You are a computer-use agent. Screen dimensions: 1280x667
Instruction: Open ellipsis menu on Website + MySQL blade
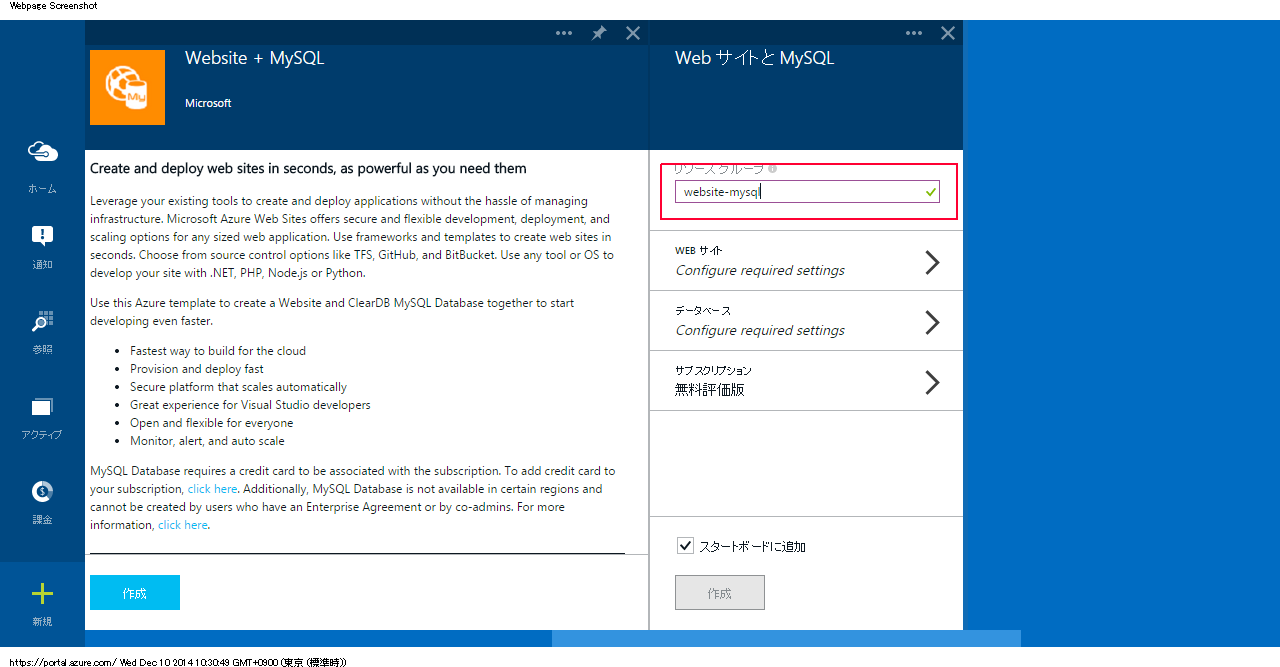click(564, 33)
